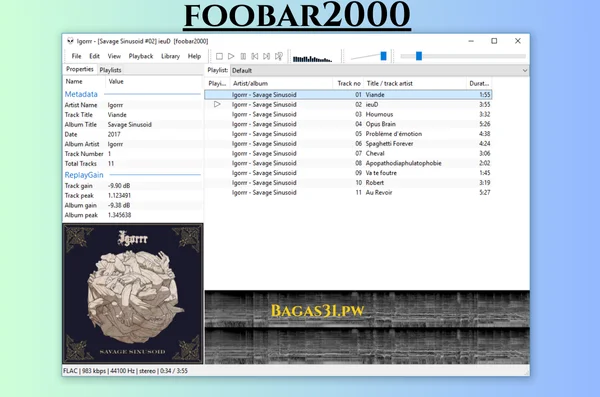Select track 09 Va te foutre
Viewport: 600px width, 397px height.
348,173
